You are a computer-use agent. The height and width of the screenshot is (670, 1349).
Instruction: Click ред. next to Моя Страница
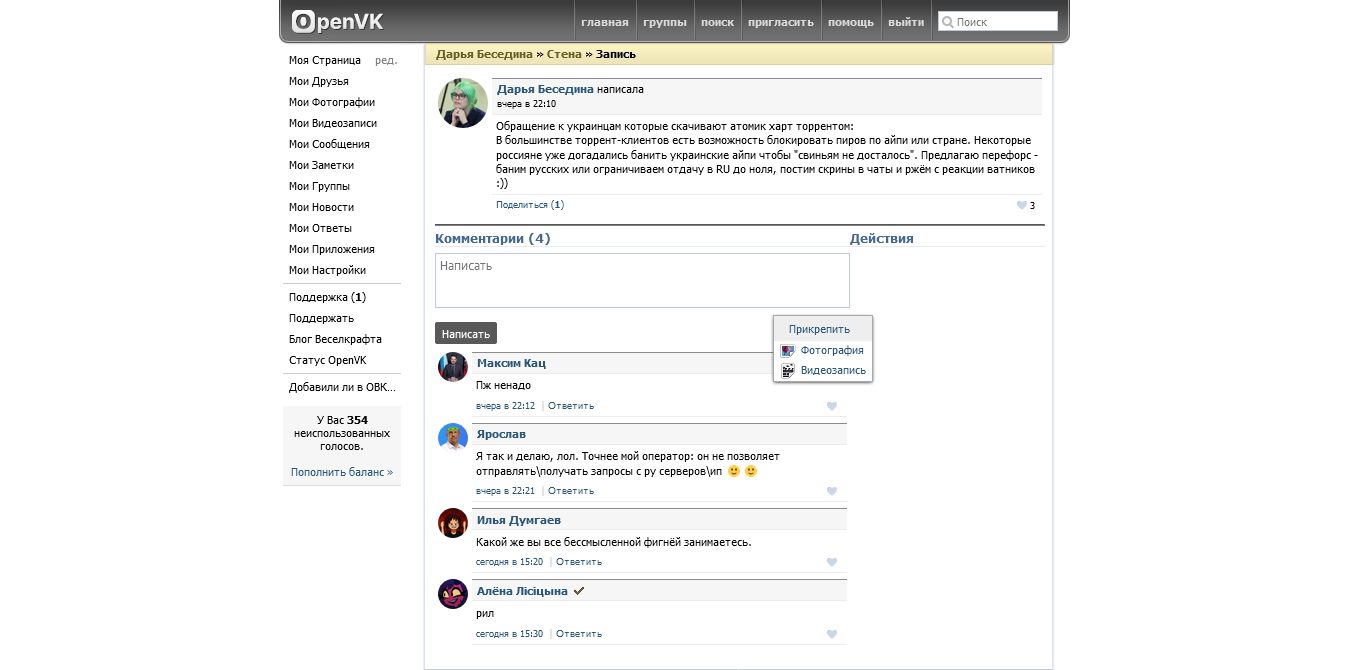pos(387,60)
